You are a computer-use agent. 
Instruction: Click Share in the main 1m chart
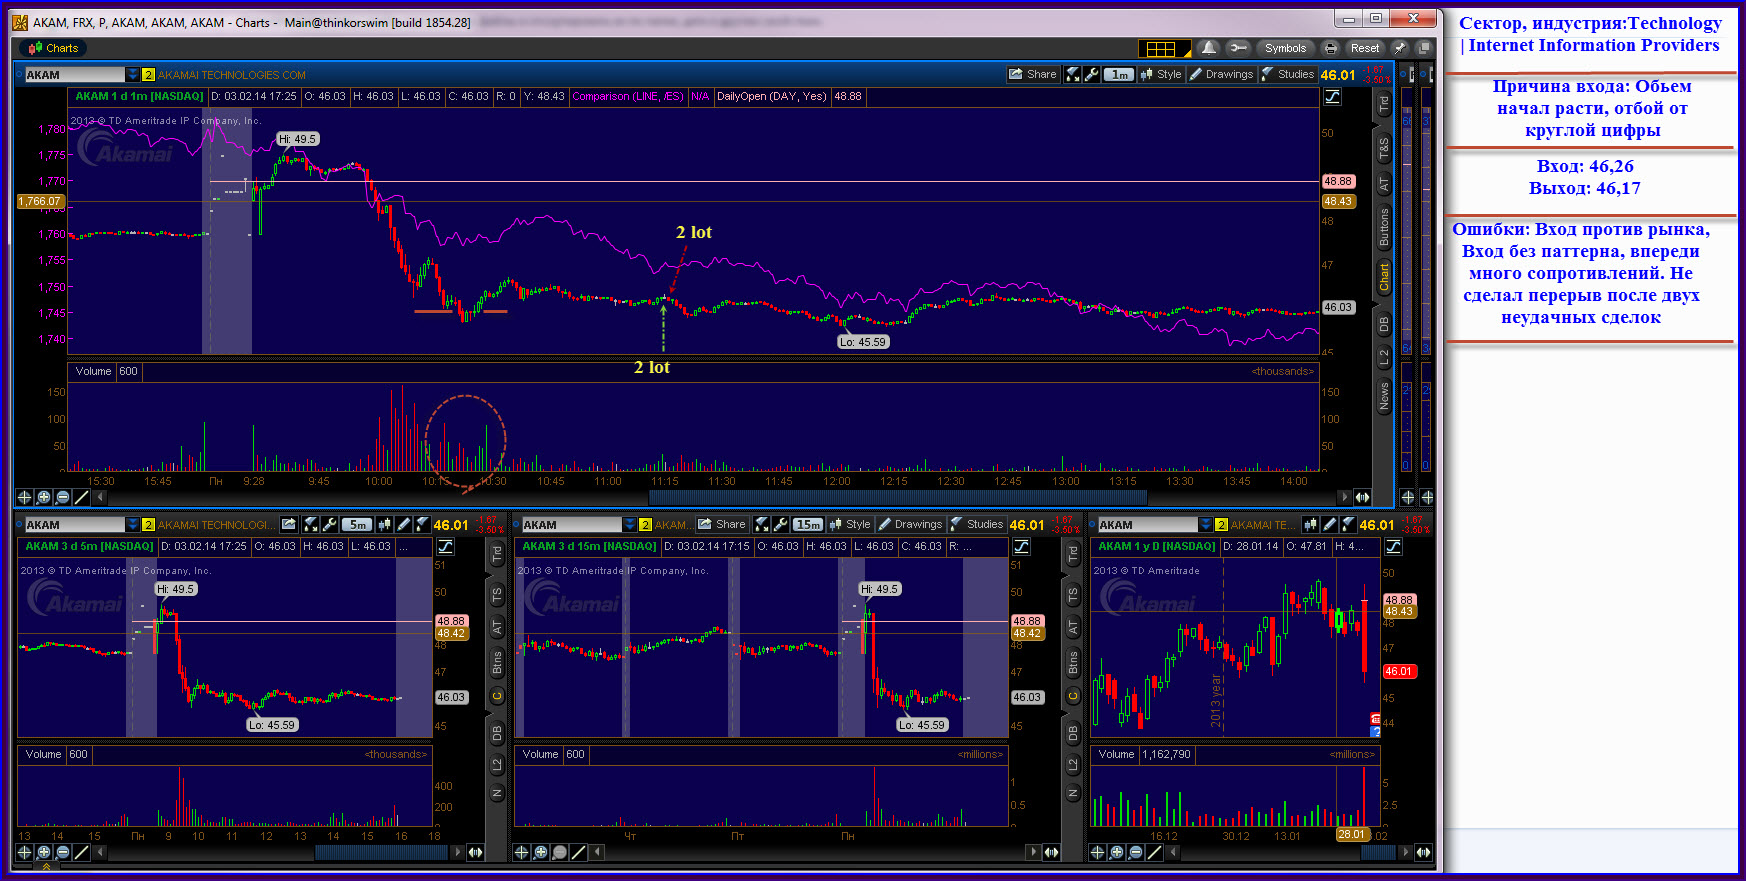(1033, 74)
